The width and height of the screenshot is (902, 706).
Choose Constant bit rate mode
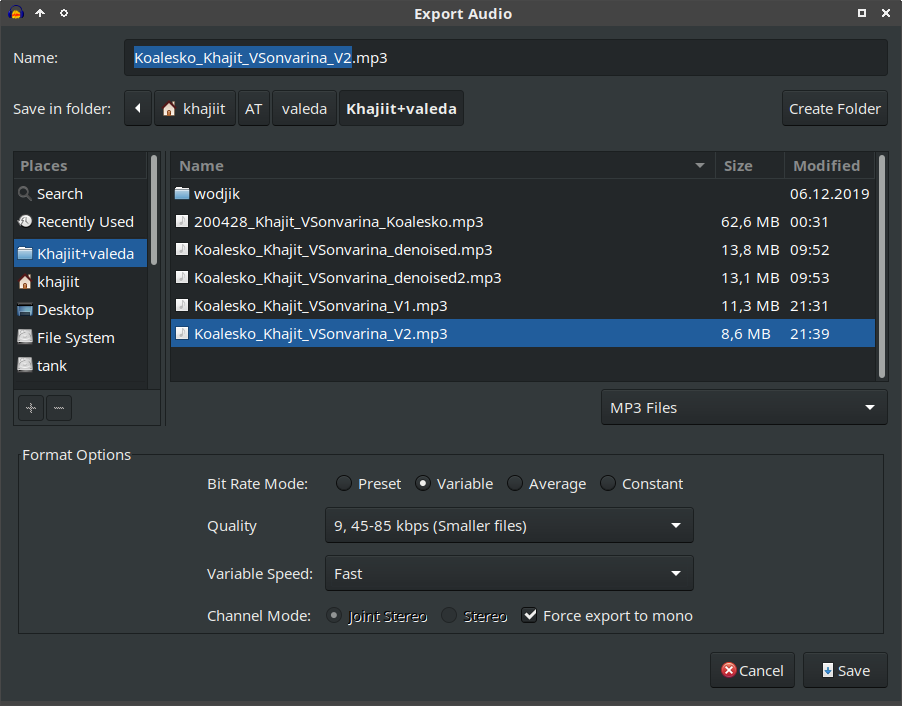click(608, 484)
